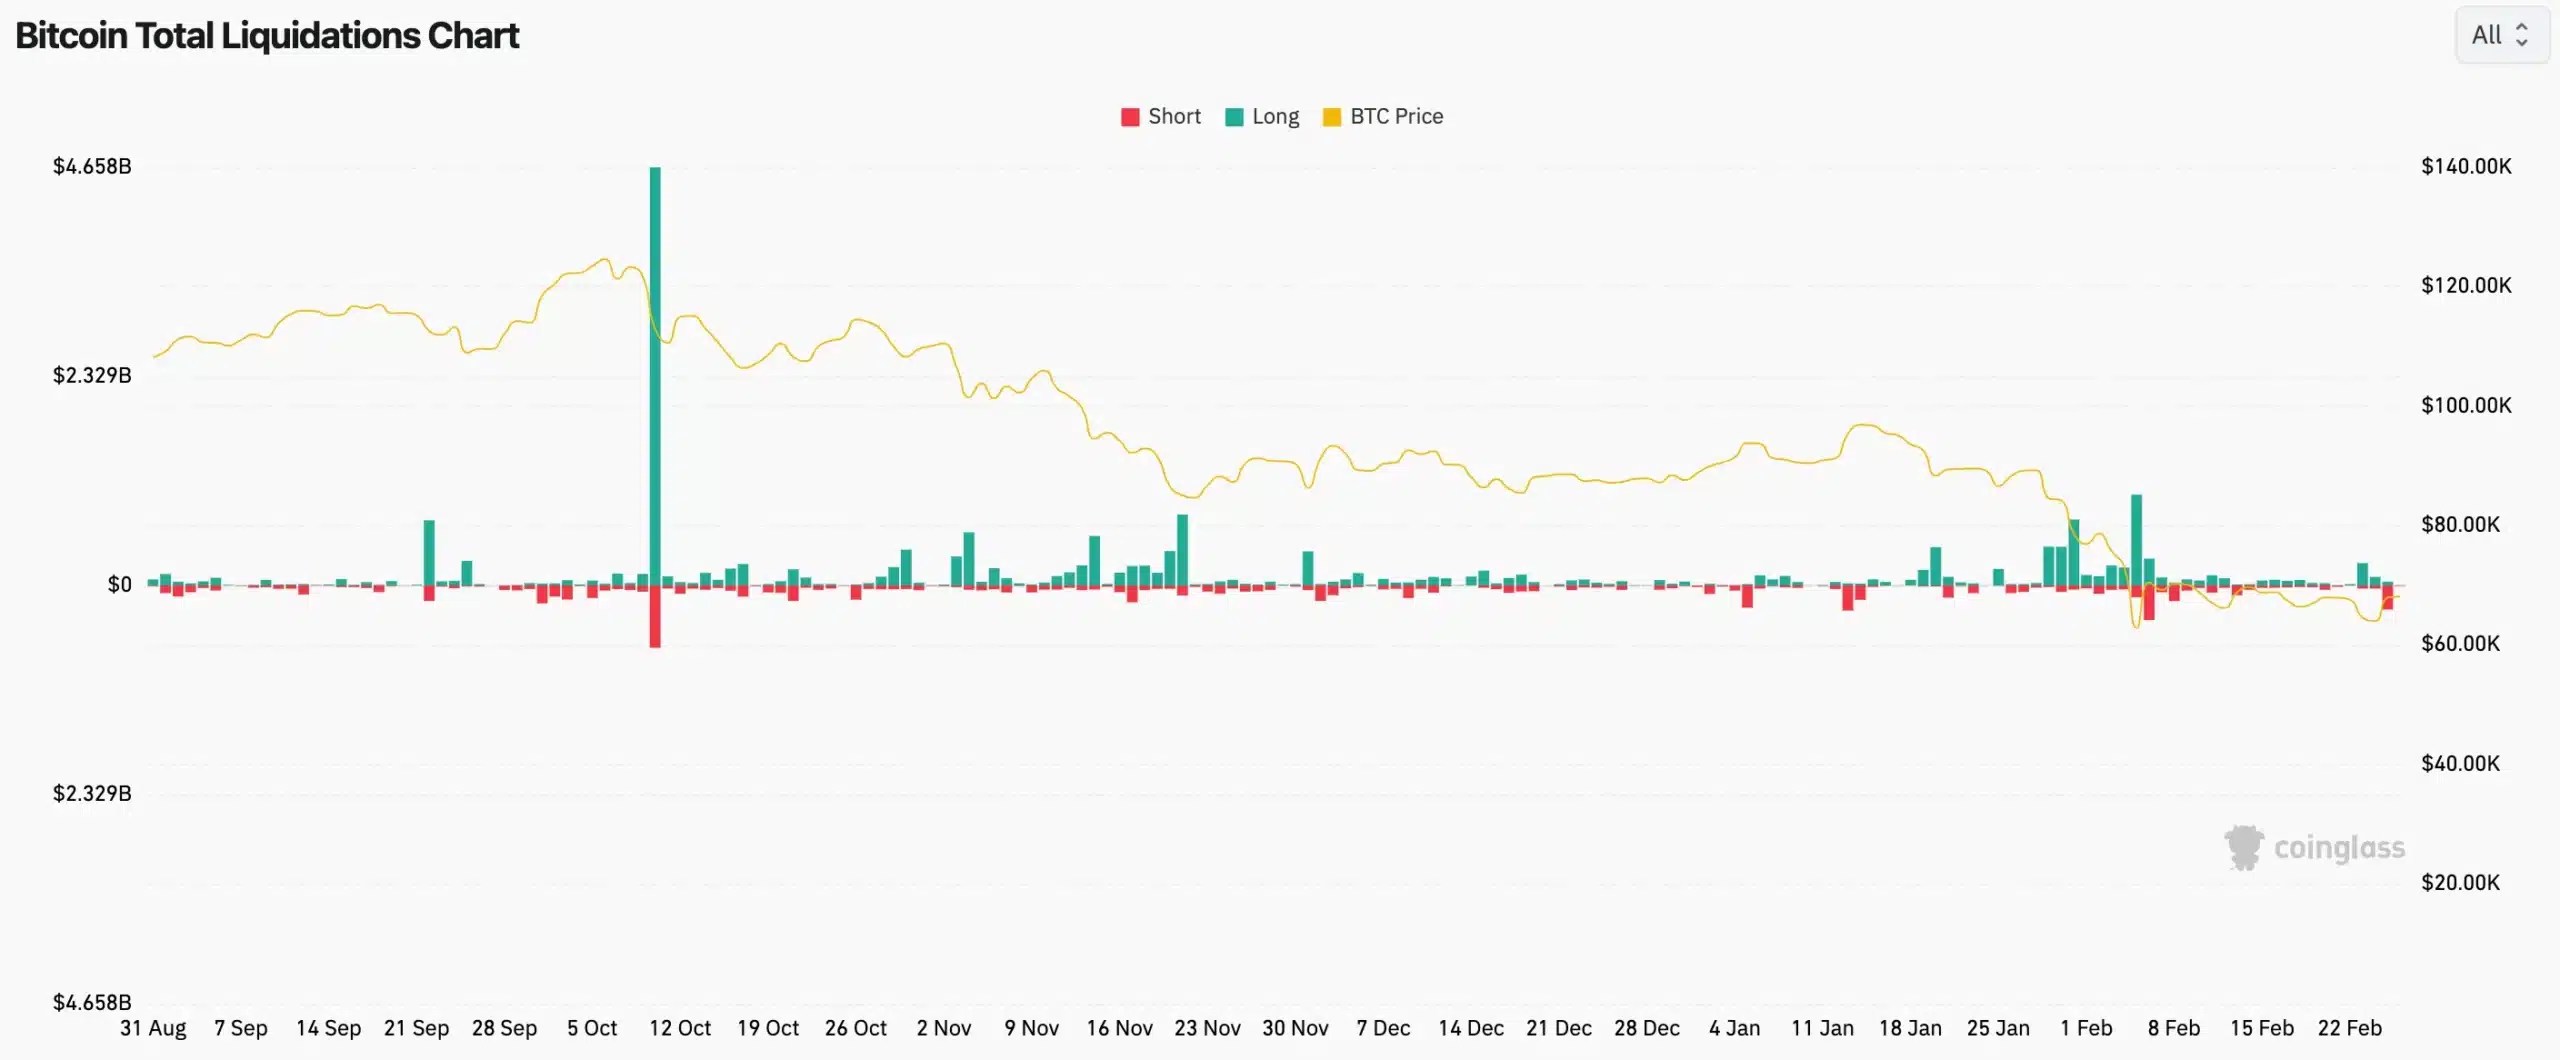Click the stepper chevrons beside All
The width and height of the screenshot is (2560, 1060).
[x=2523, y=35]
